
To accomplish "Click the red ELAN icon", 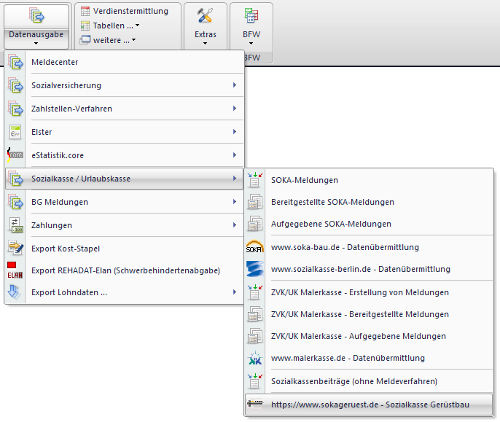I will click(x=15, y=270).
